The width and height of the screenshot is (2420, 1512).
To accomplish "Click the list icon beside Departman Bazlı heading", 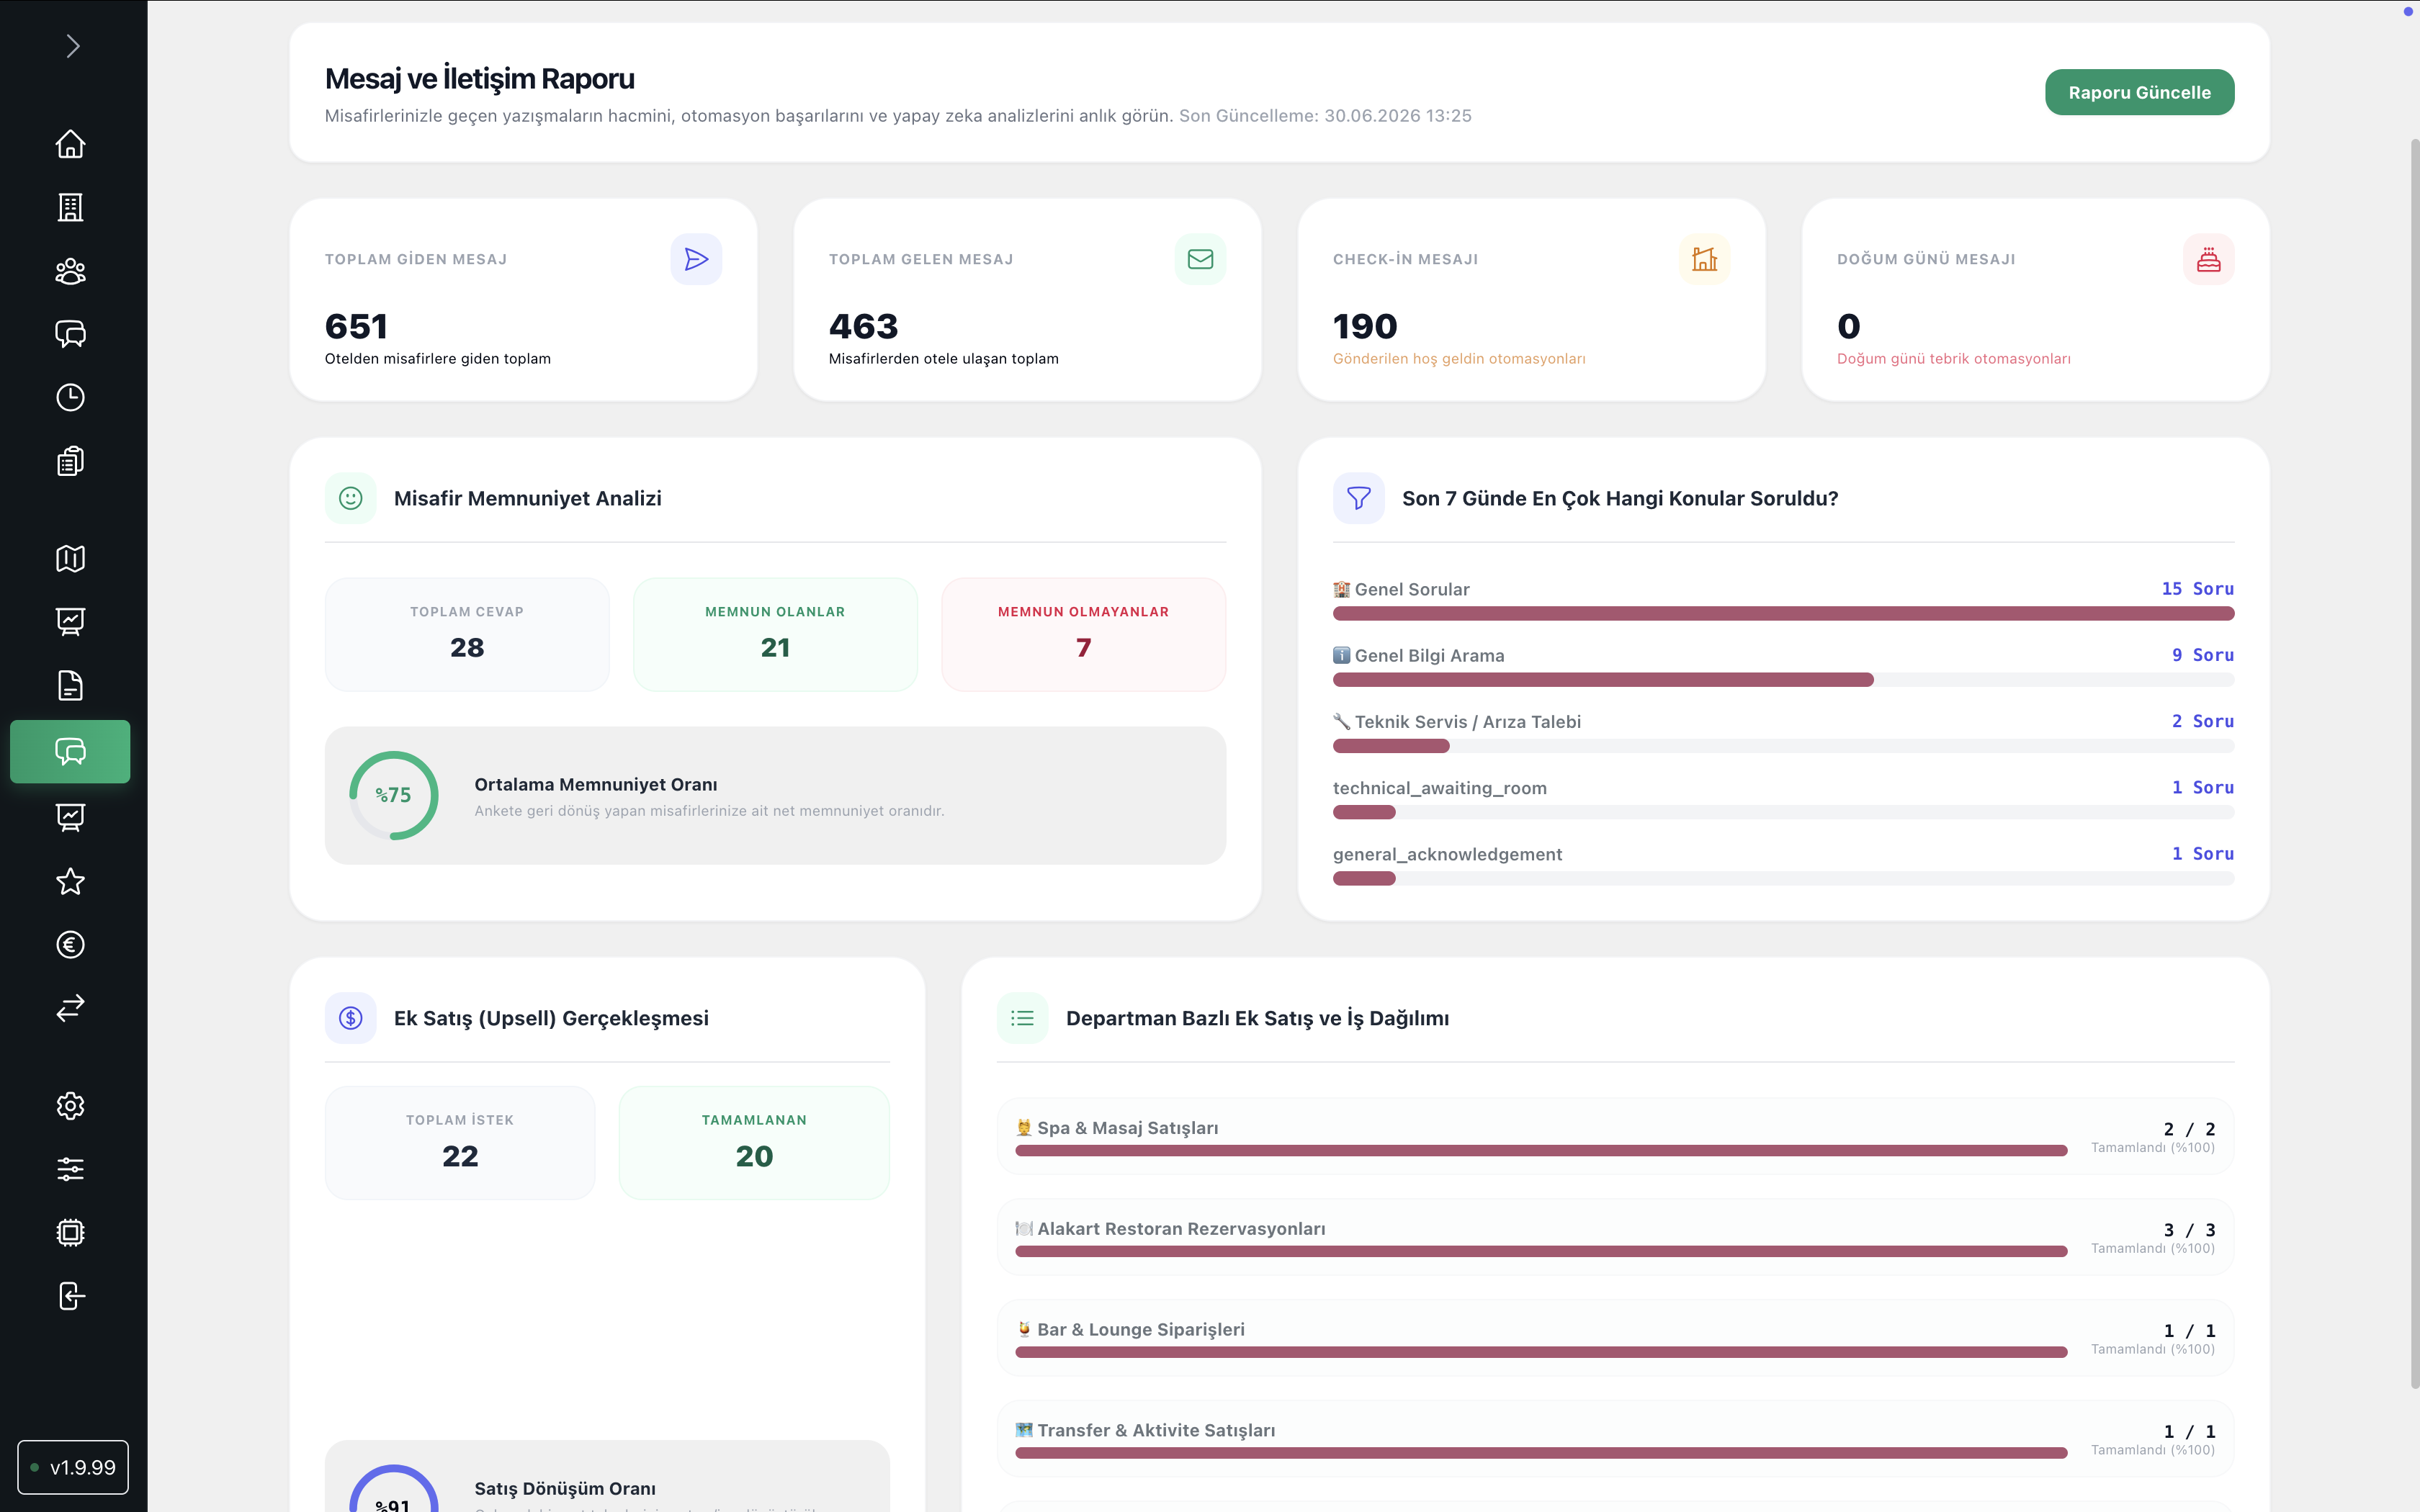I will point(1022,1018).
